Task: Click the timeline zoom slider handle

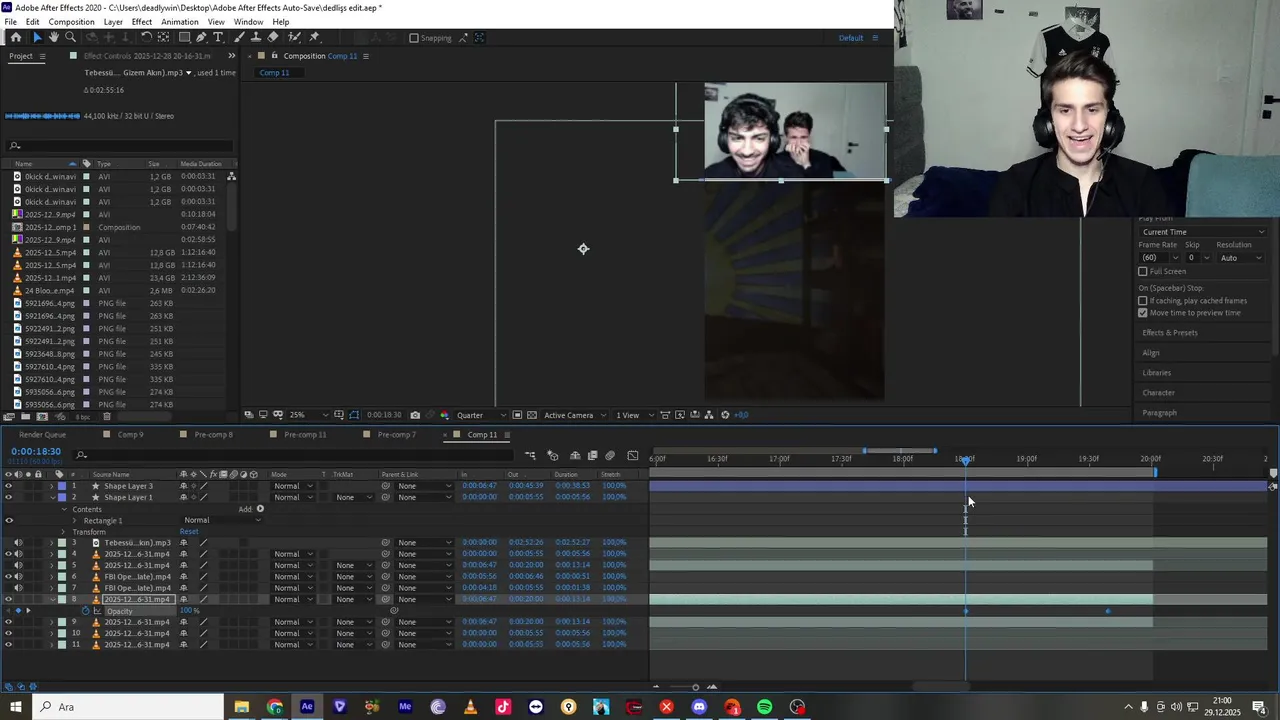Action: 696,687
